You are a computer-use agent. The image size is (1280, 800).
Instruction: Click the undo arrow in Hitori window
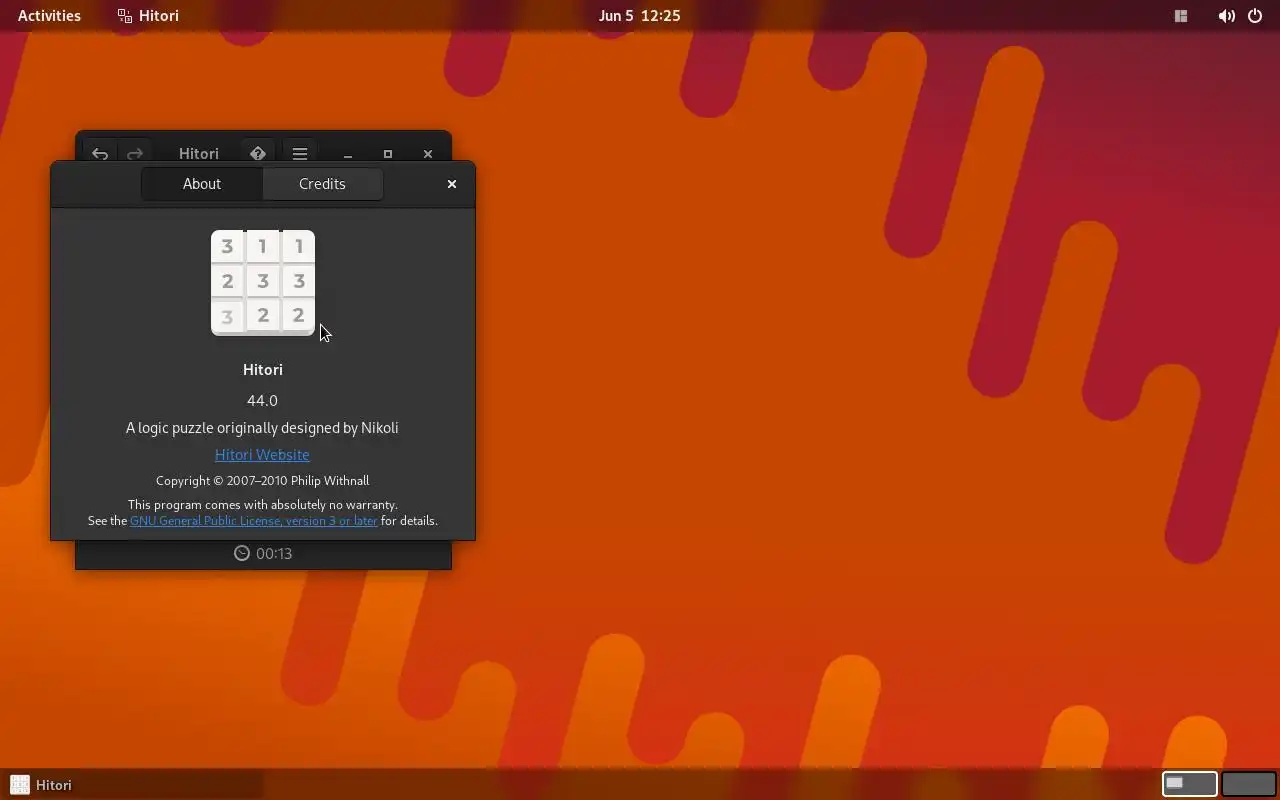(100, 154)
